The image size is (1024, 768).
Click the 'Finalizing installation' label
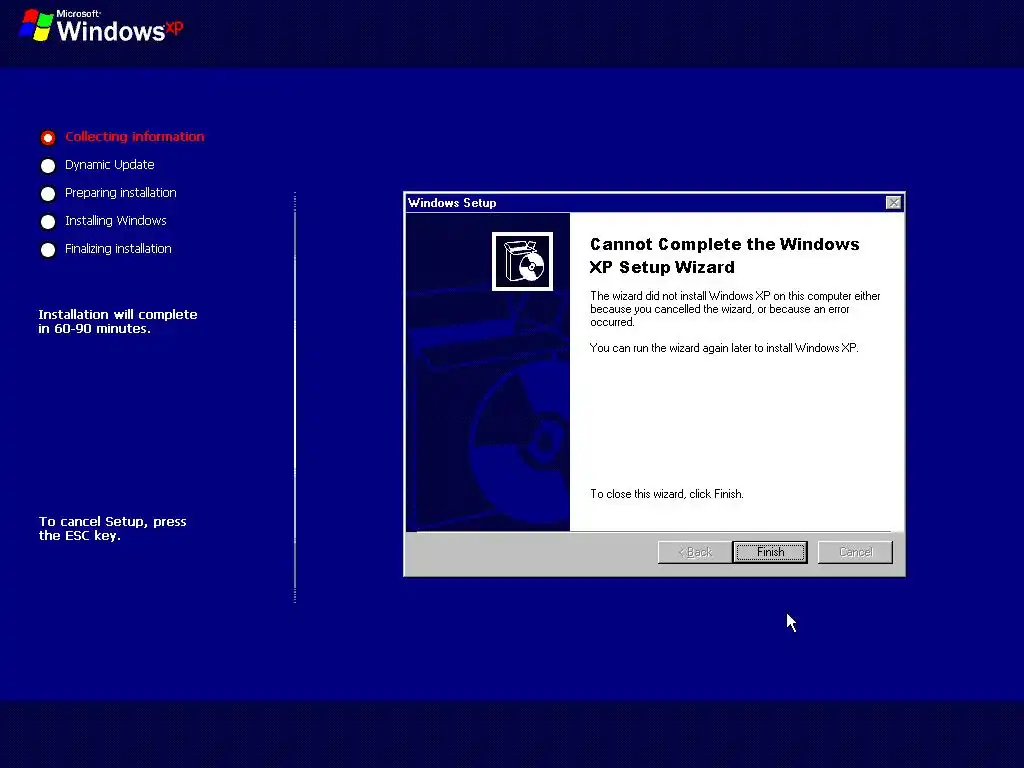(x=118, y=249)
